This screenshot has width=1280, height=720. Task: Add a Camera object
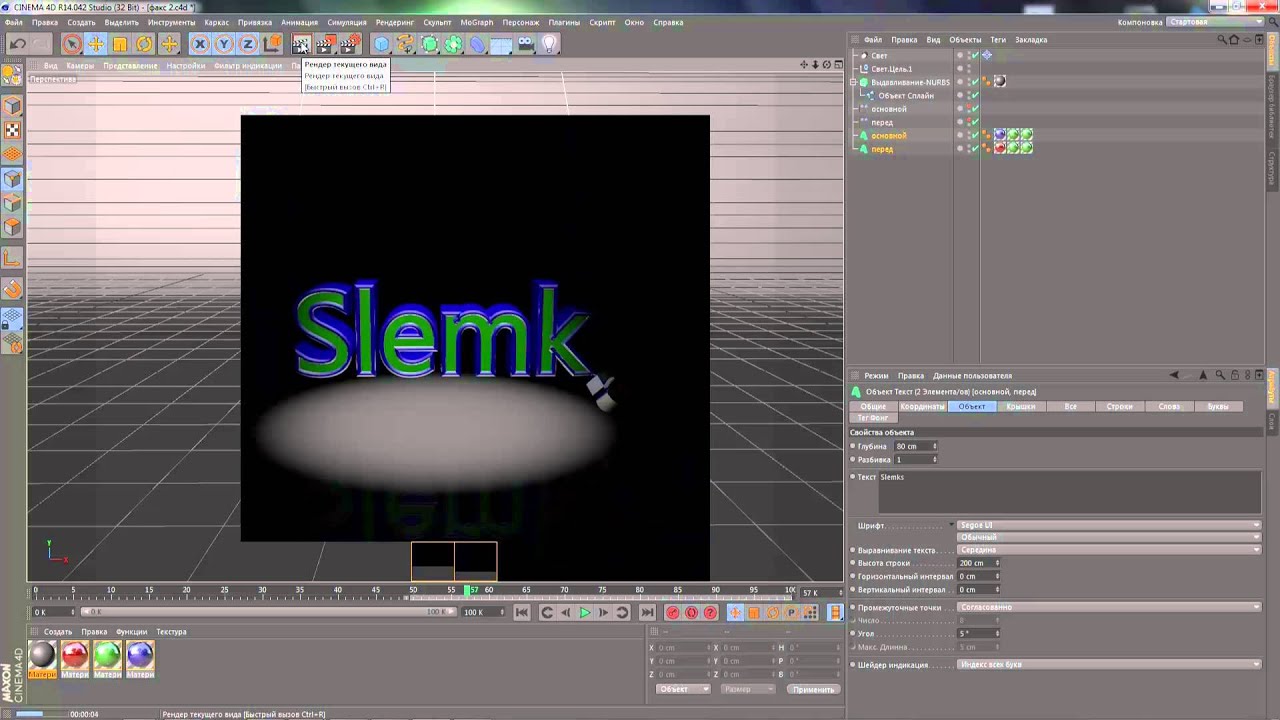[526, 44]
